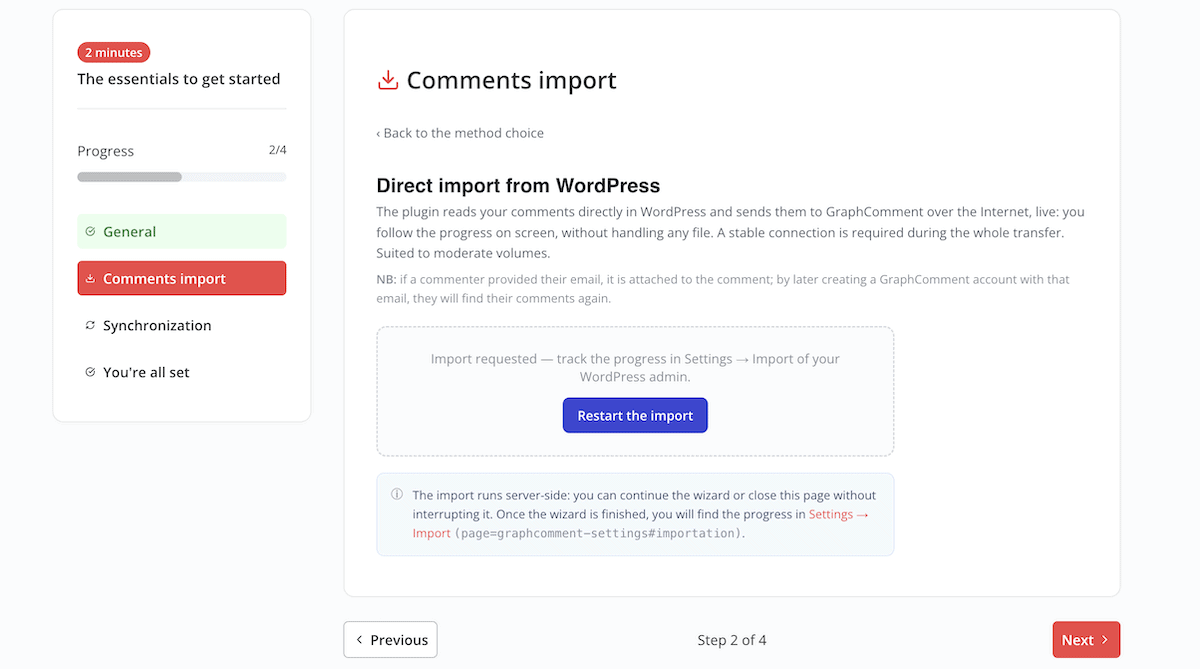Viewport: 1200px width, 669px height.
Task: Click the 2/4 progress count
Action: (x=277, y=150)
